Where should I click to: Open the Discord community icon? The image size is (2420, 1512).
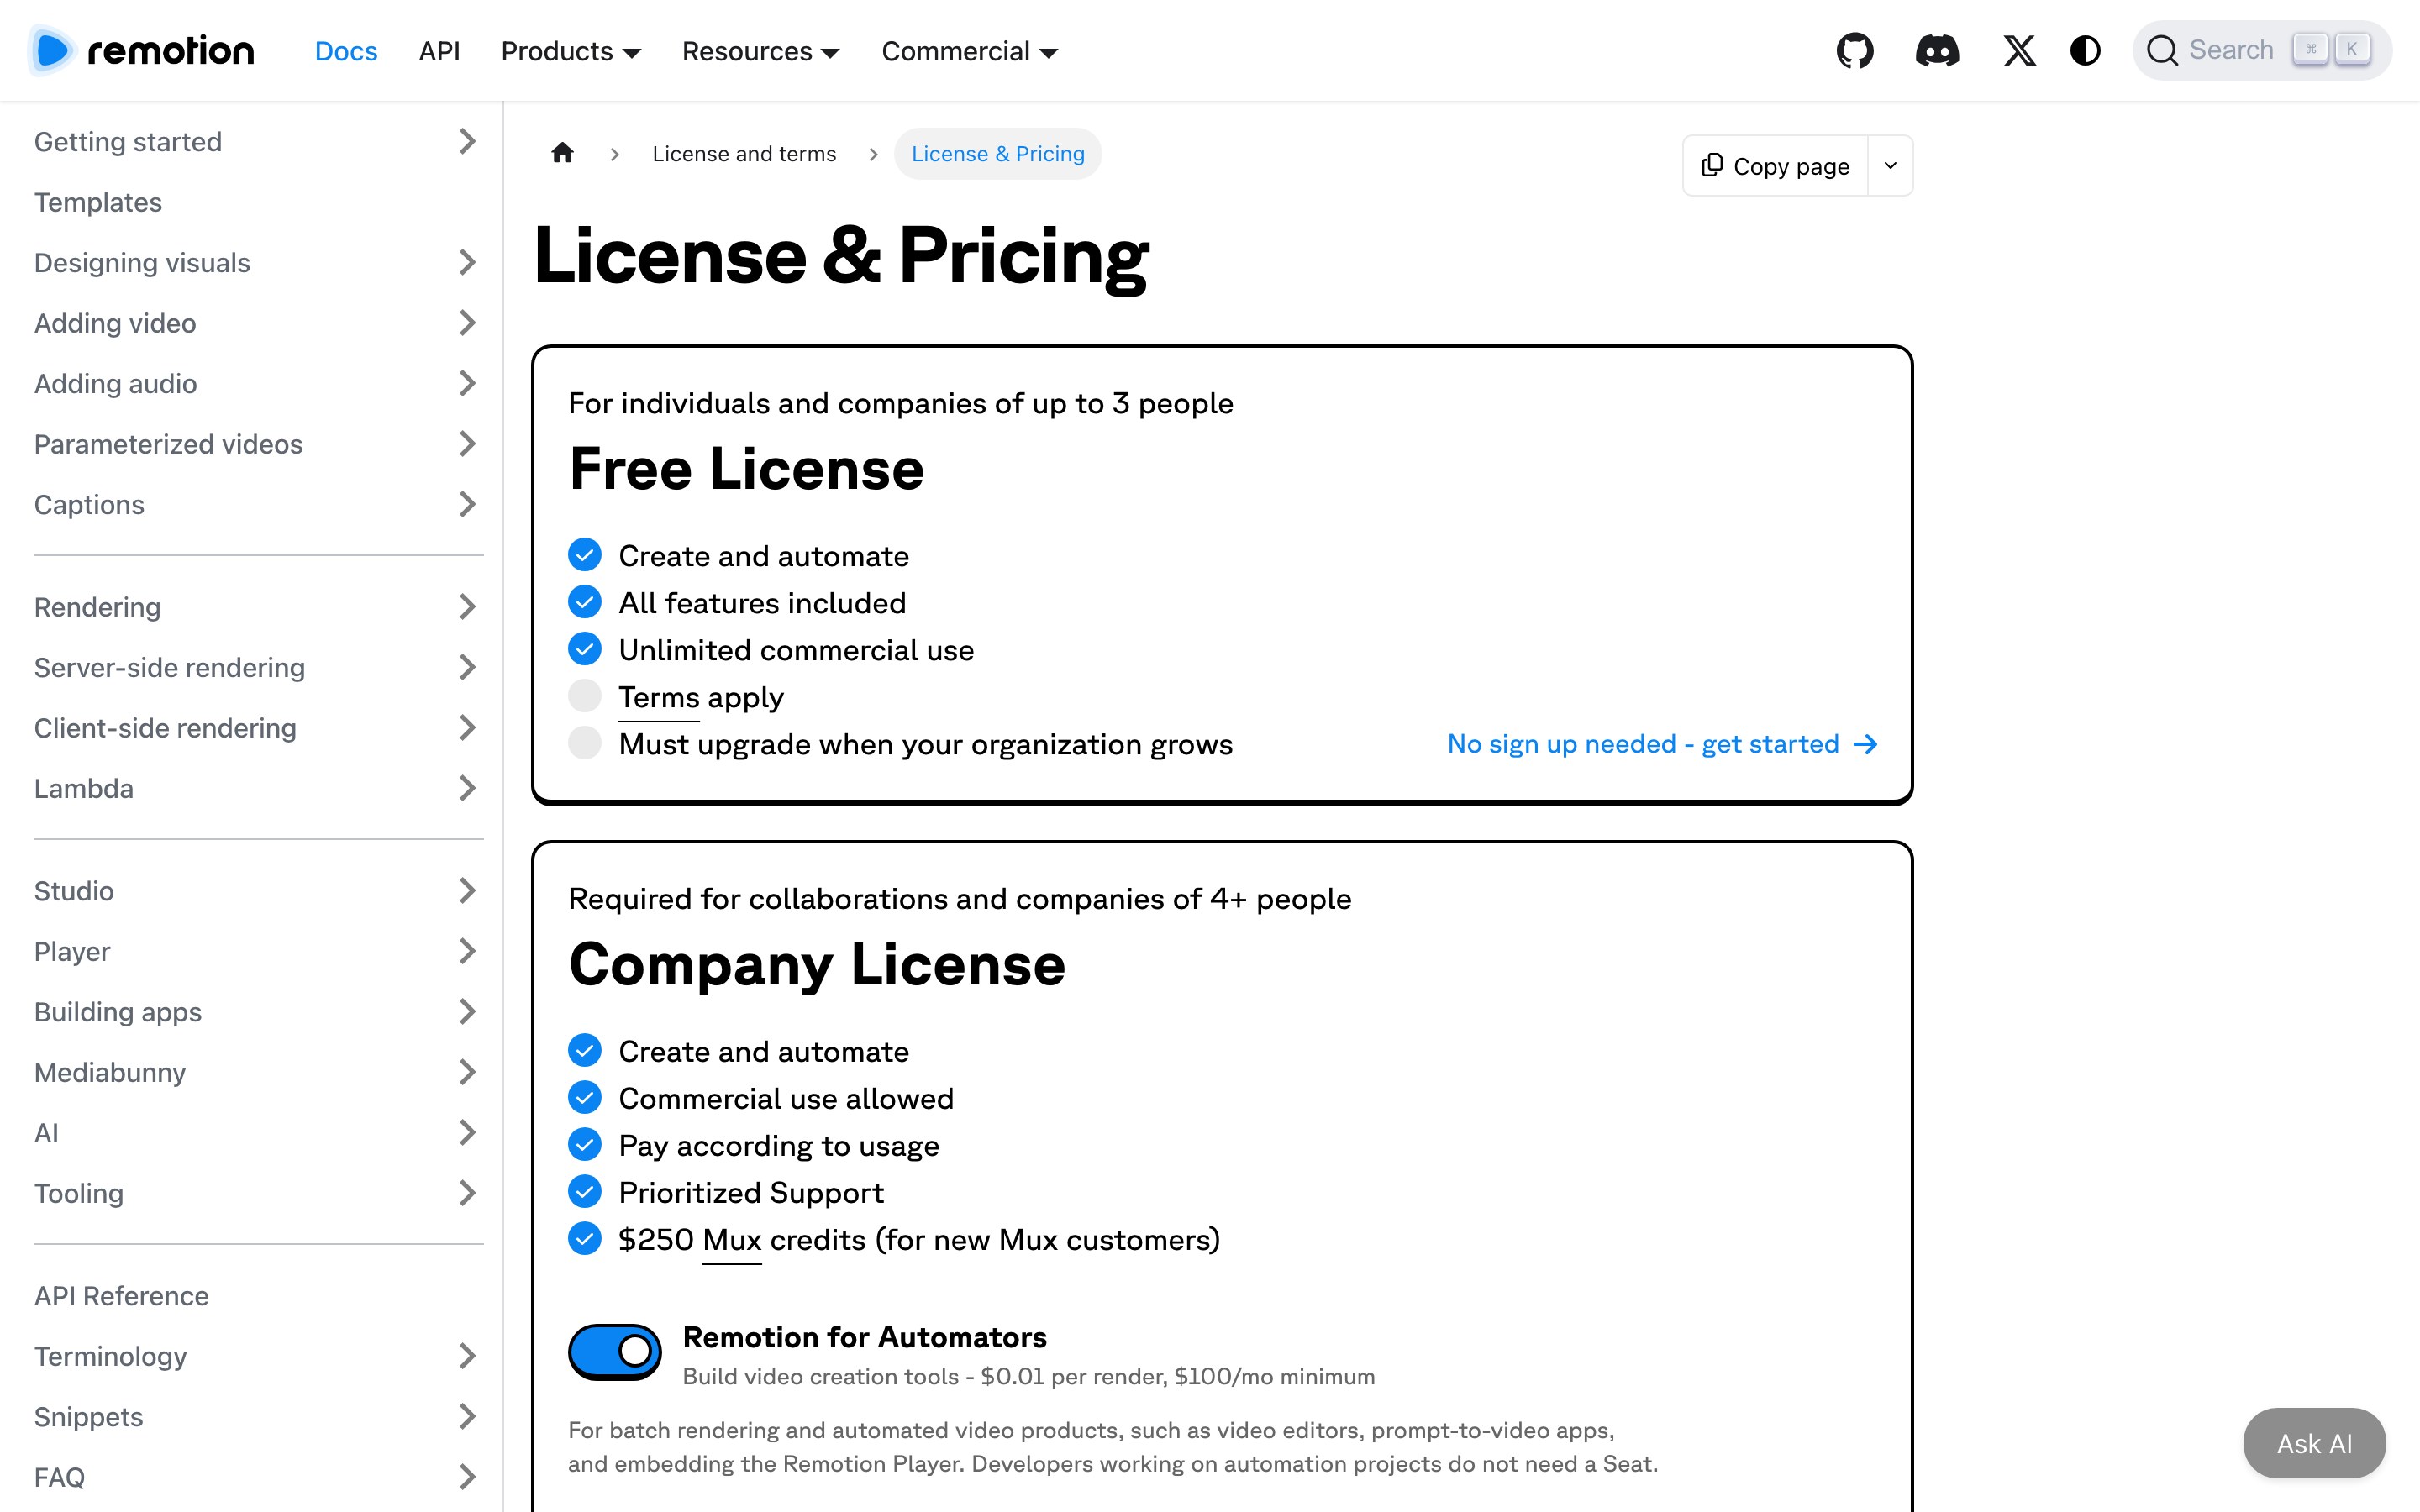pos(1937,51)
